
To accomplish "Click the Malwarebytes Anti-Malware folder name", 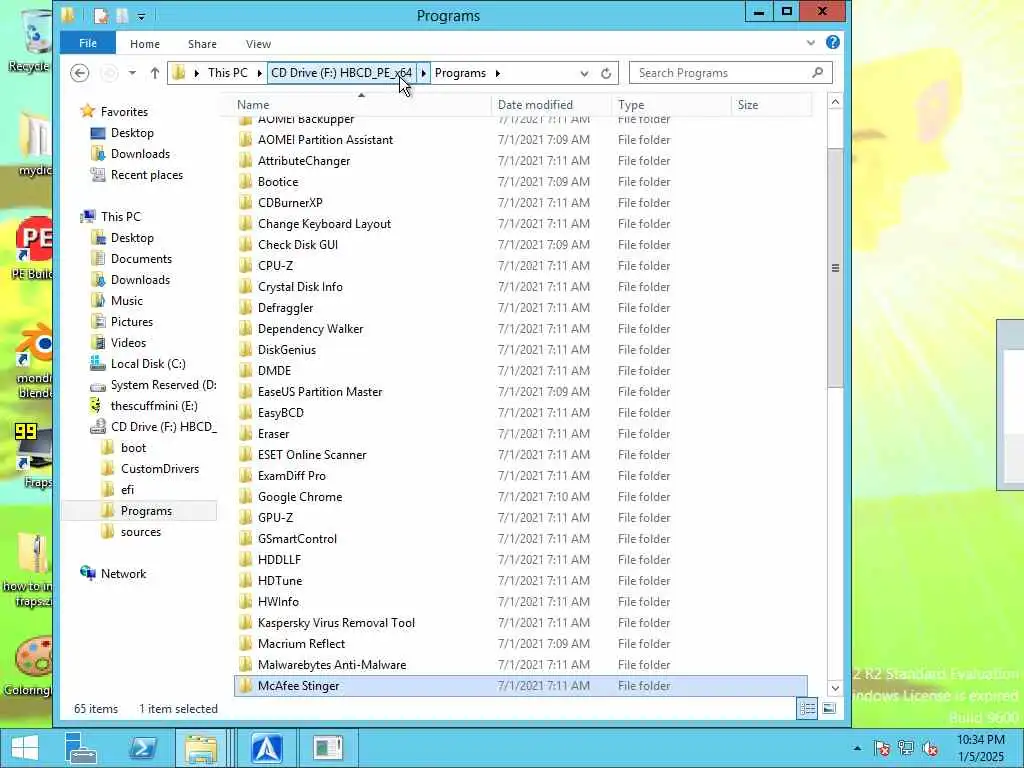I will [332, 664].
